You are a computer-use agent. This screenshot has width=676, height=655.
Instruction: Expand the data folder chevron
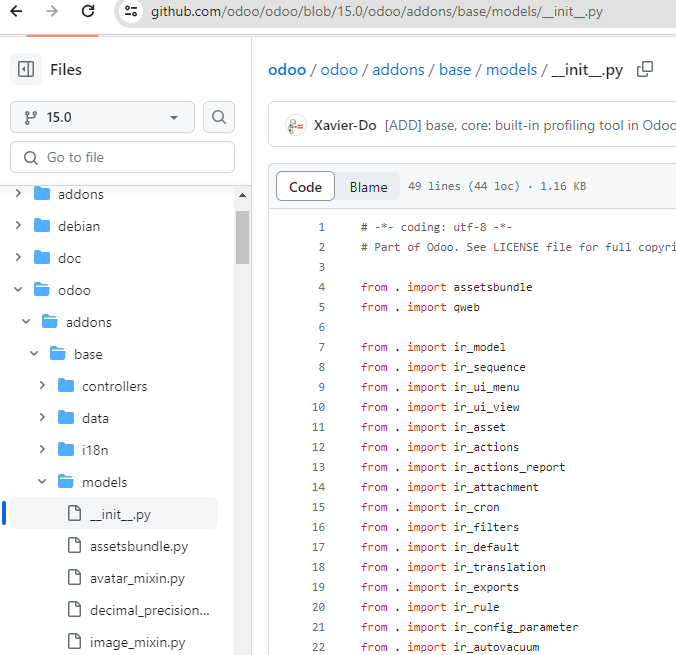point(42,417)
